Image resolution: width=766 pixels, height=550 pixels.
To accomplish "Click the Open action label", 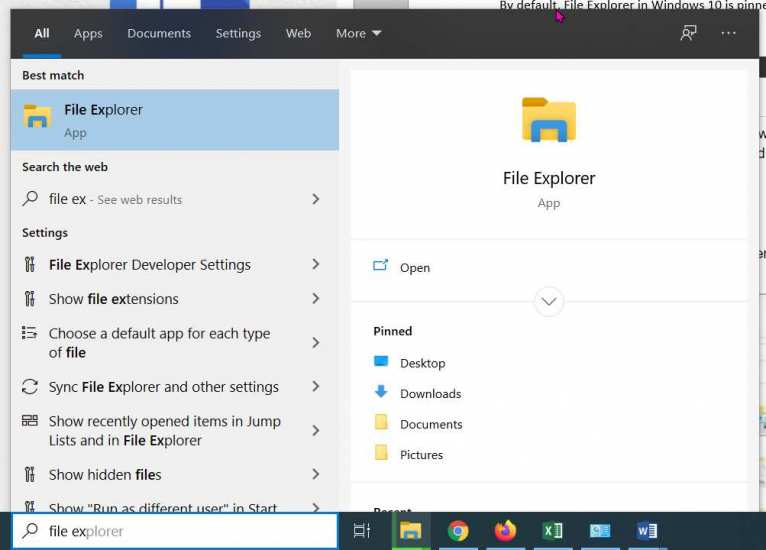I will (x=415, y=268).
